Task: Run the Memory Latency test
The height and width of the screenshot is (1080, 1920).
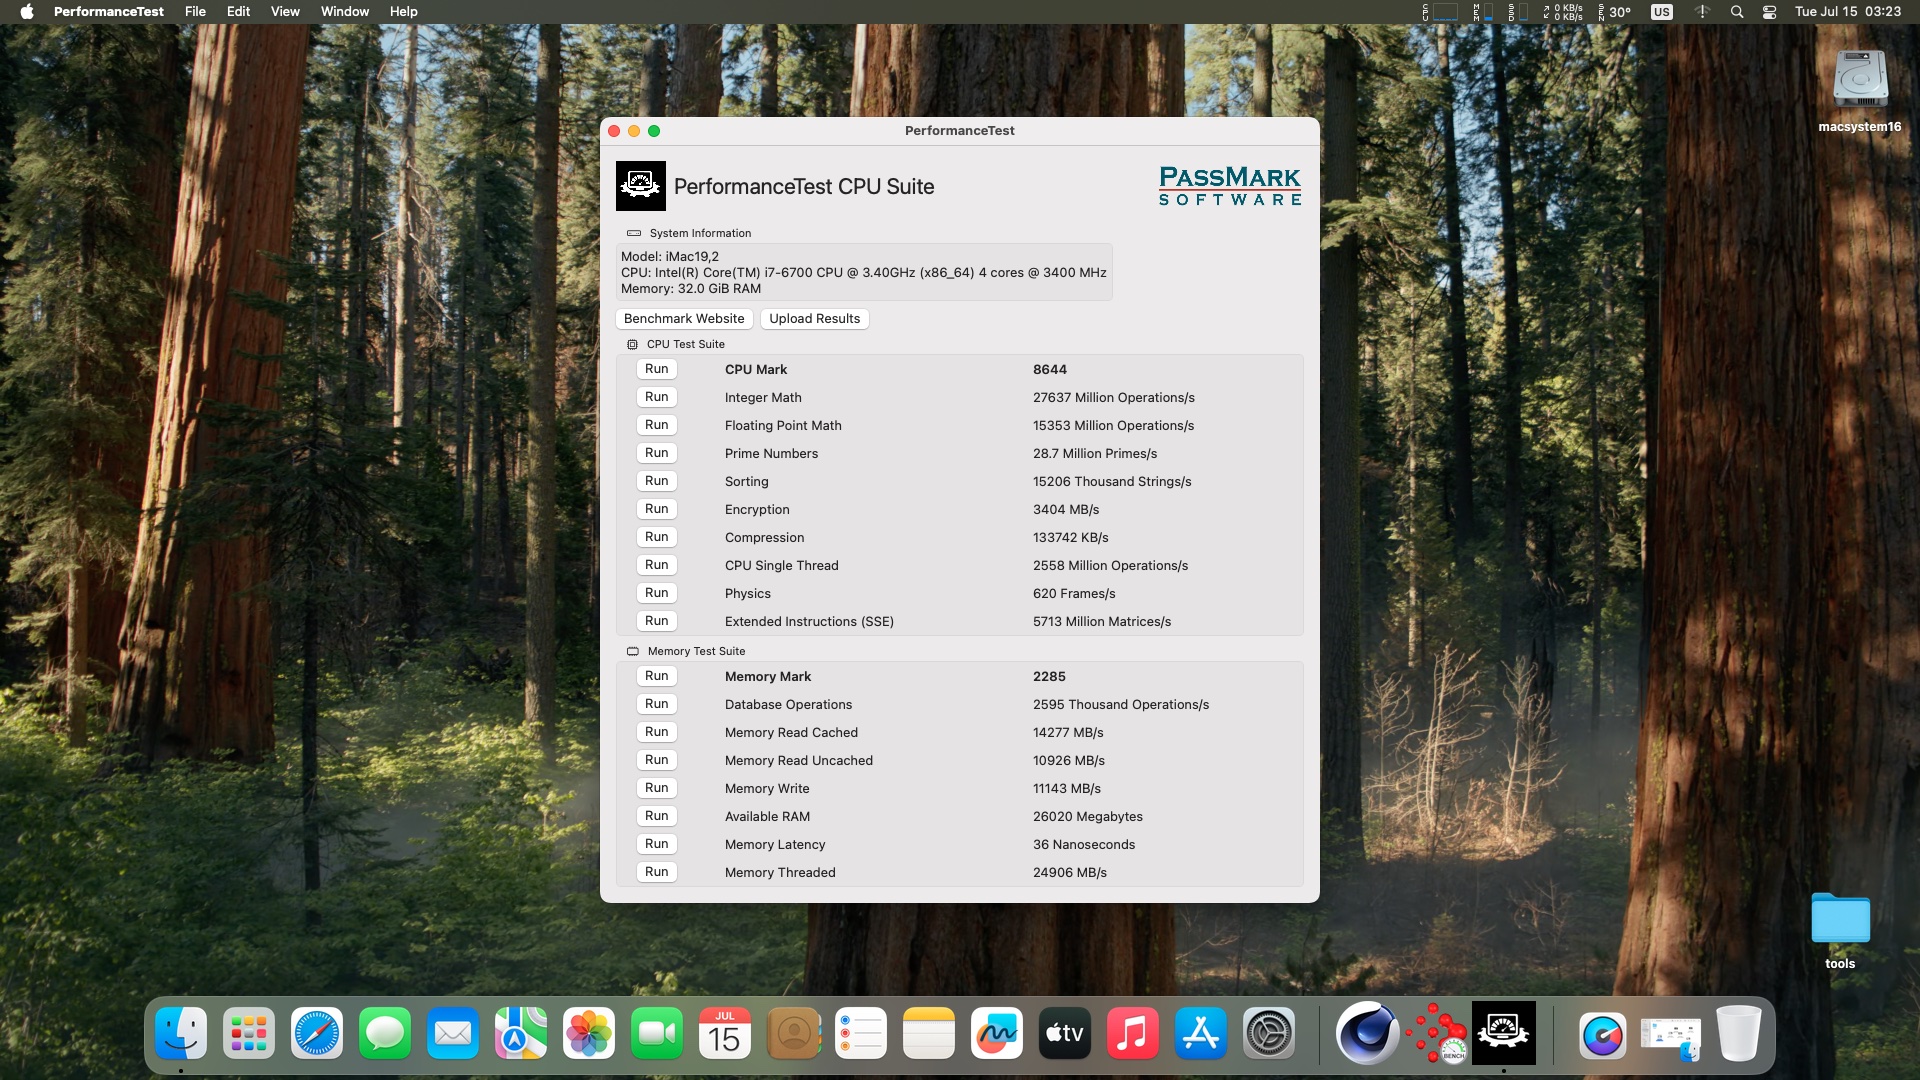Action: coord(656,844)
